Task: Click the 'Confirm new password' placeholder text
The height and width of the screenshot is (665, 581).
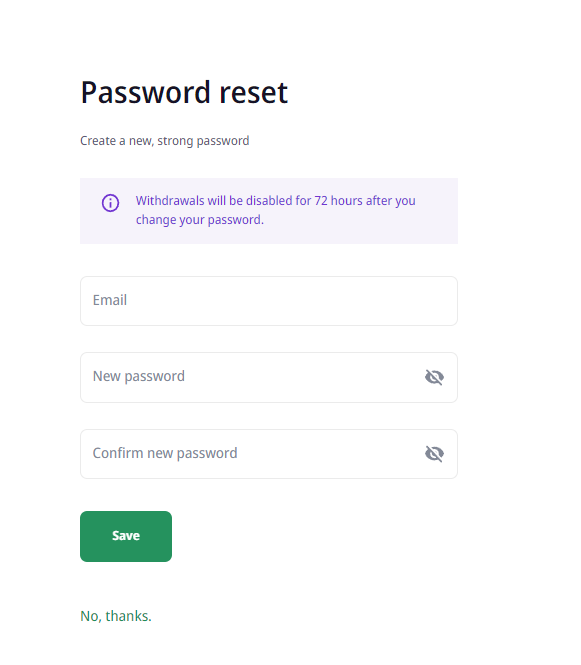Action: [x=165, y=453]
